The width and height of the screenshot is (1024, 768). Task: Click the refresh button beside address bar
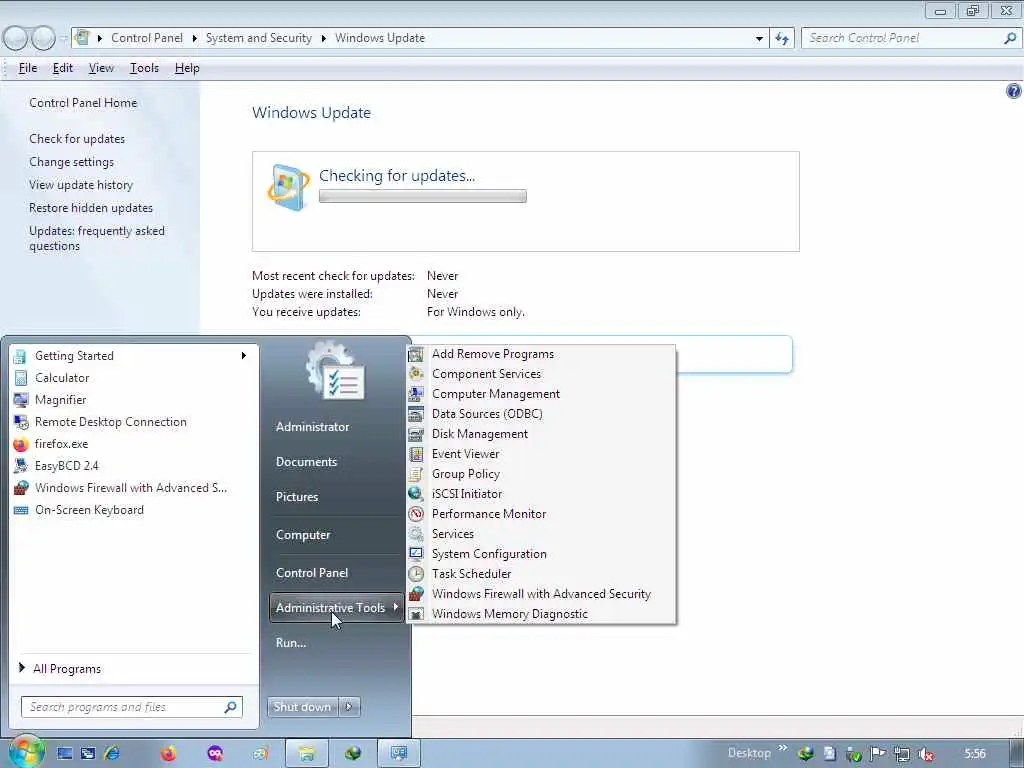[x=782, y=39]
